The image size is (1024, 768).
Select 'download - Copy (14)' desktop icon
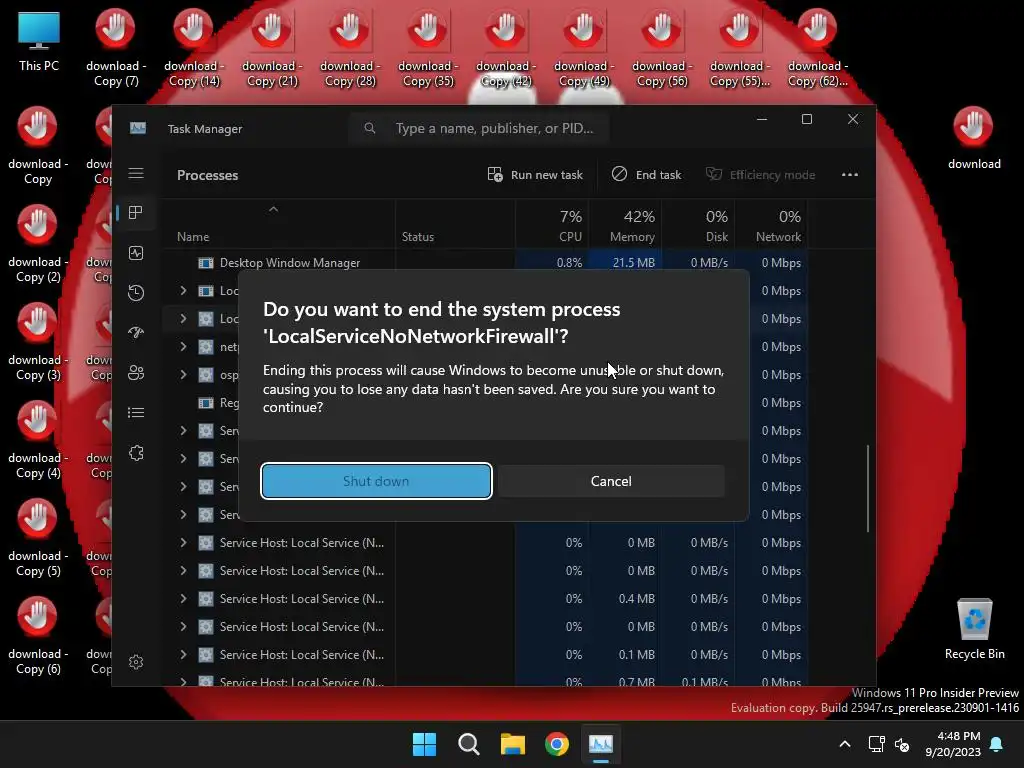point(193,47)
